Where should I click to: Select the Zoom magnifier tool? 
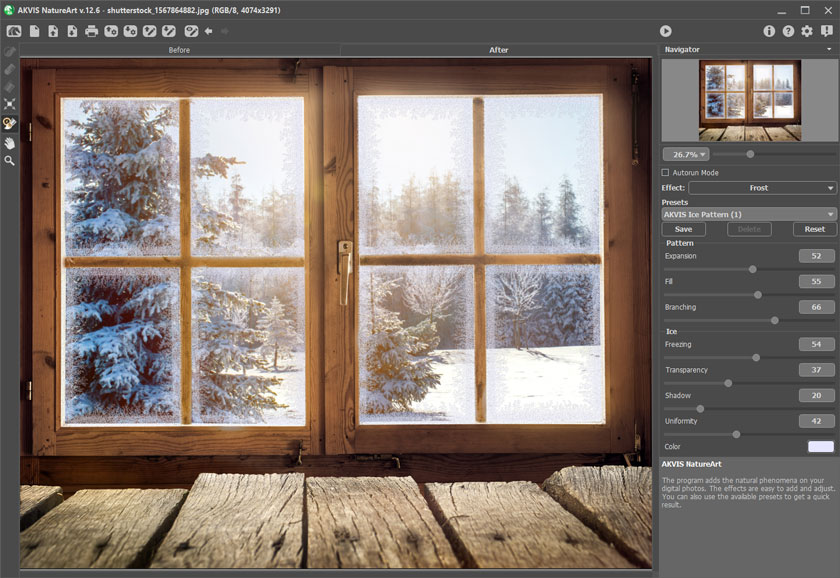10,161
